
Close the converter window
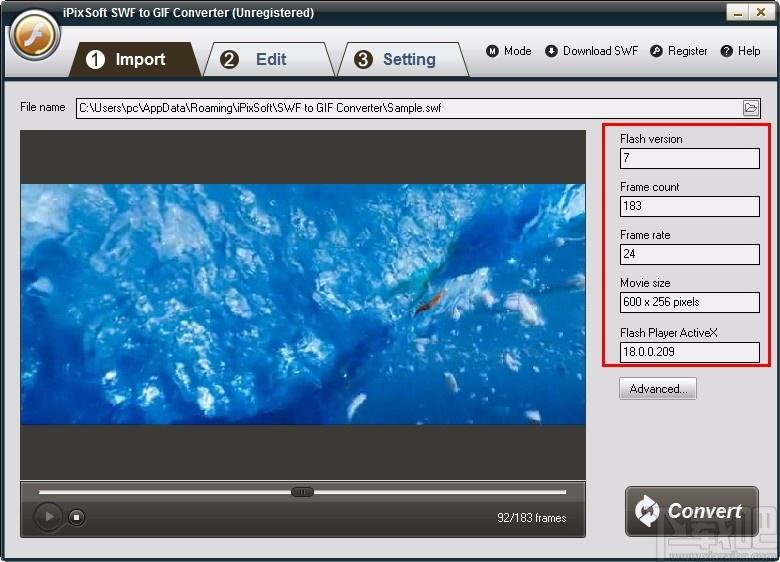[x=761, y=12]
